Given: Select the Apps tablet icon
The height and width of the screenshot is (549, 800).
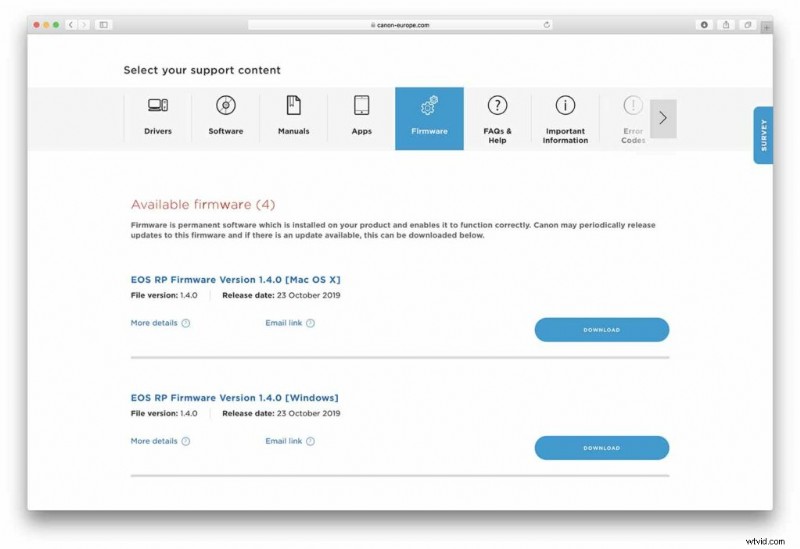Looking at the screenshot, I should [x=361, y=118].
